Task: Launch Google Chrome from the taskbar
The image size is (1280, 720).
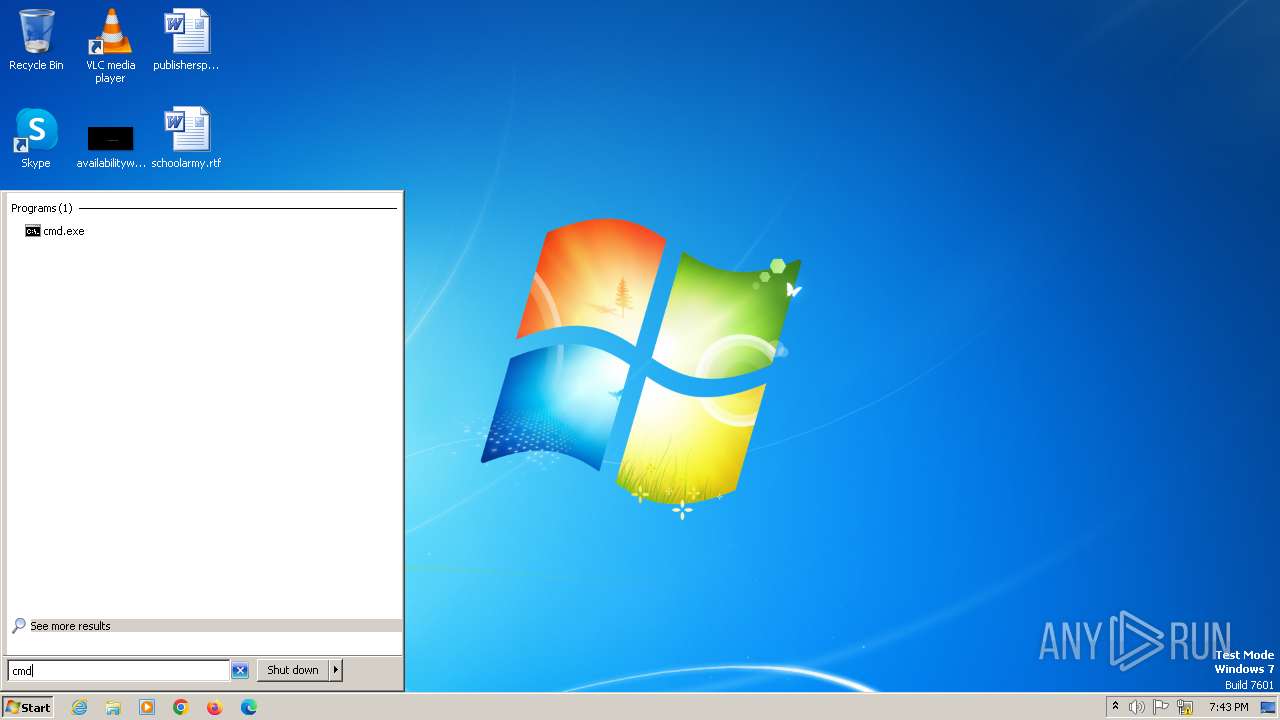Action: click(181, 707)
